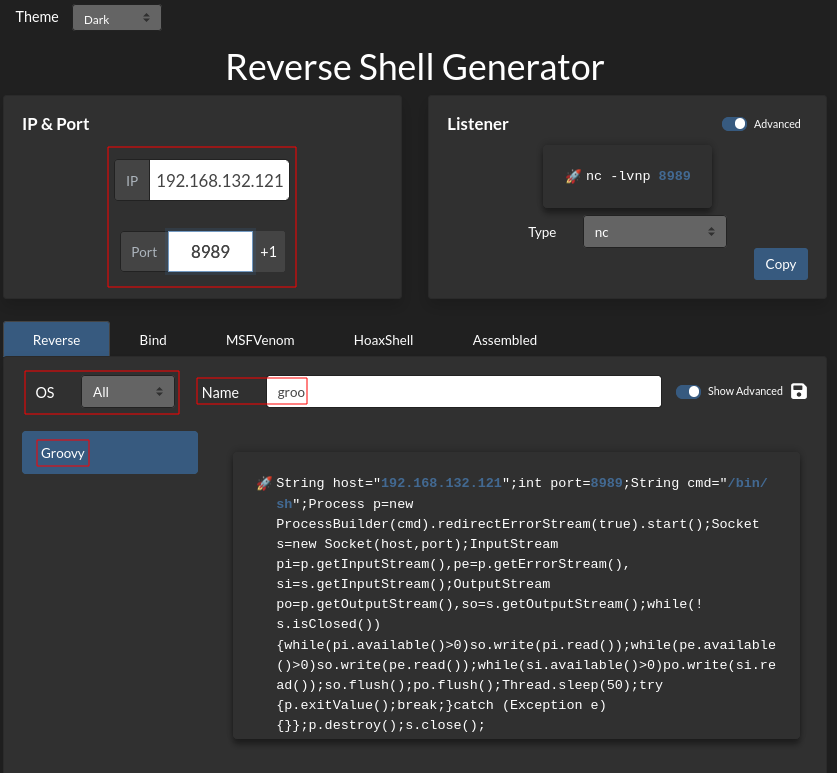Open the OS filter dropdown
This screenshot has width=837, height=773.
pyautogui.click(x=128, y=392)
